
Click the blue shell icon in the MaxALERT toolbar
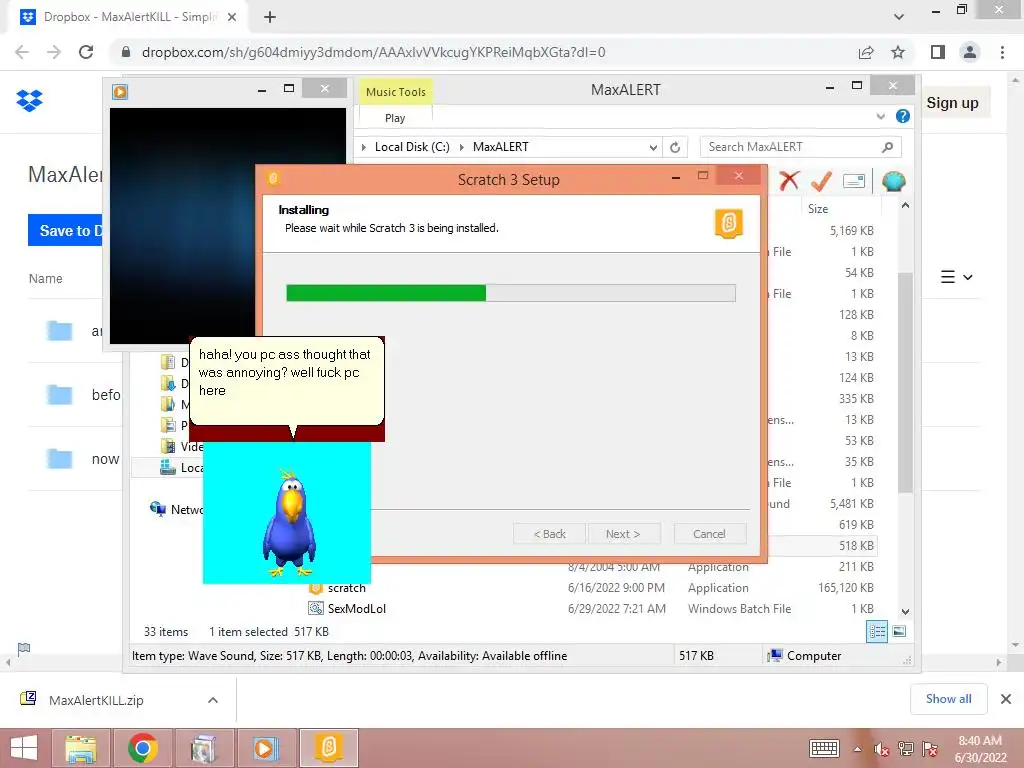893,181
